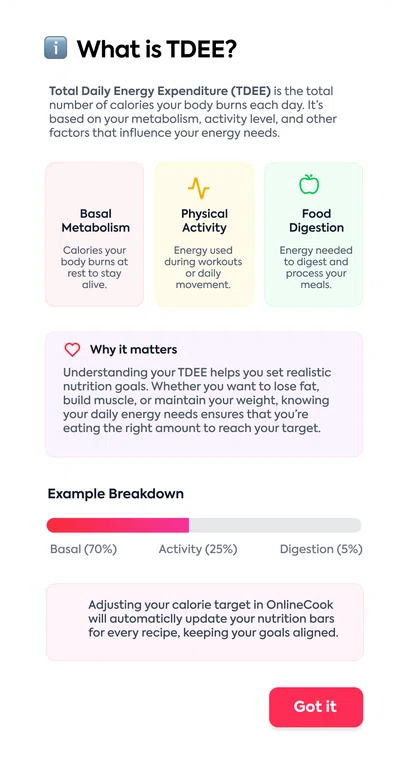Screen dimensions: 400x761
Task: Click the gray unfilled portion of breakdown bar
Action: [x=275, y=525]
